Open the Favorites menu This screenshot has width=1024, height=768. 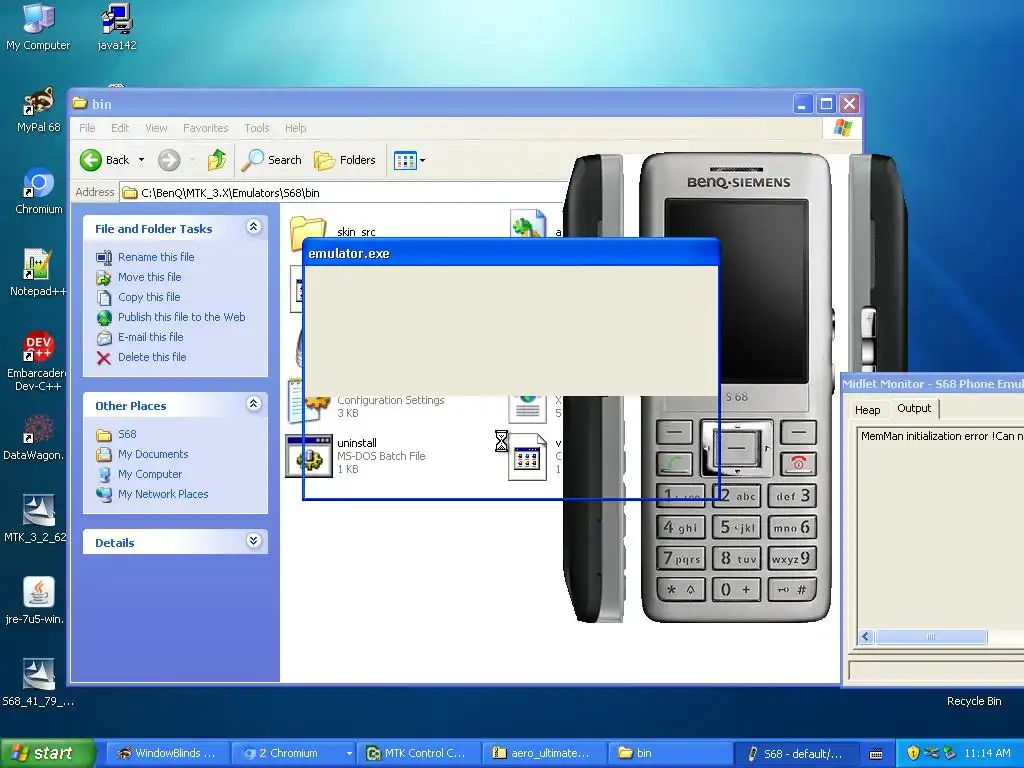(x=206, y=128)
